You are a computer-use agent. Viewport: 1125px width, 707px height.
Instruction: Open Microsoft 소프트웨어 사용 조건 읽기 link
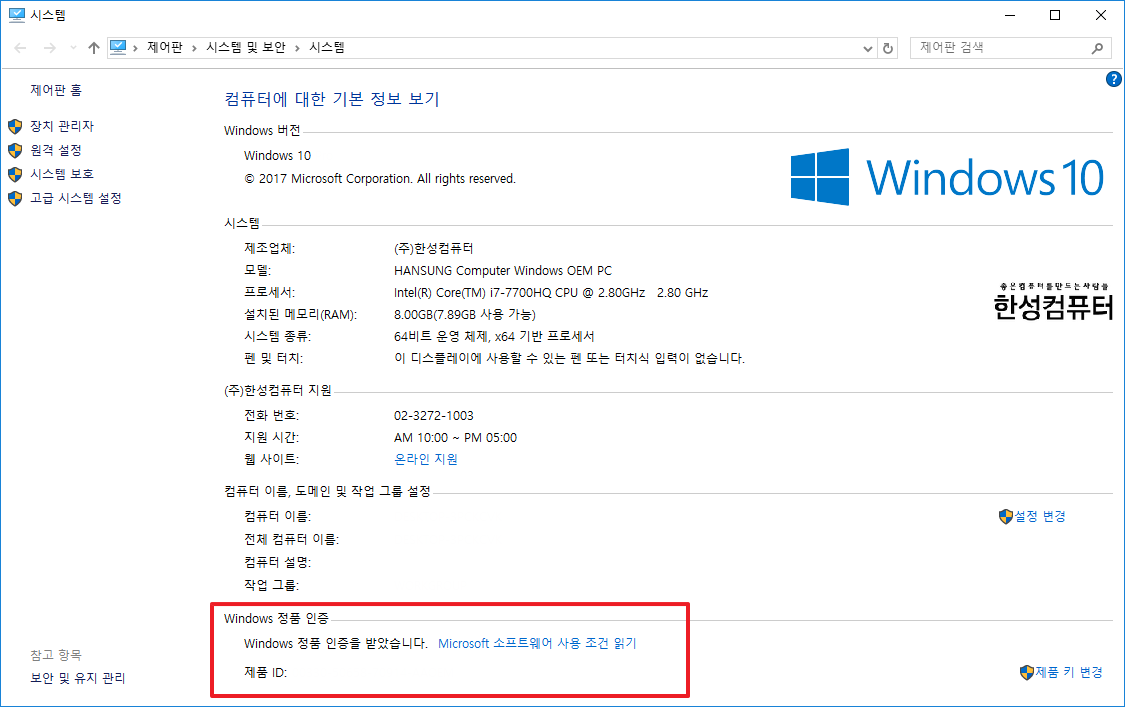[537, 643]
